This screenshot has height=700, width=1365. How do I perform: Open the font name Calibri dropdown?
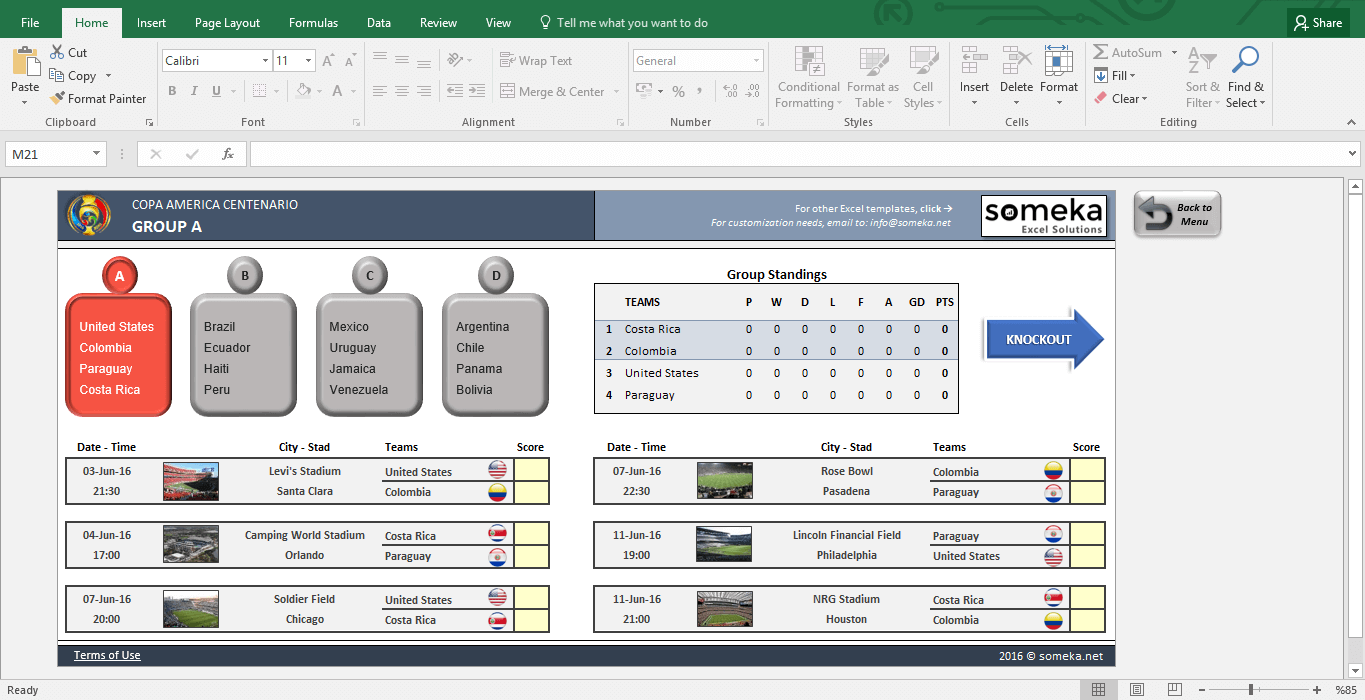[x=264, y=61]
